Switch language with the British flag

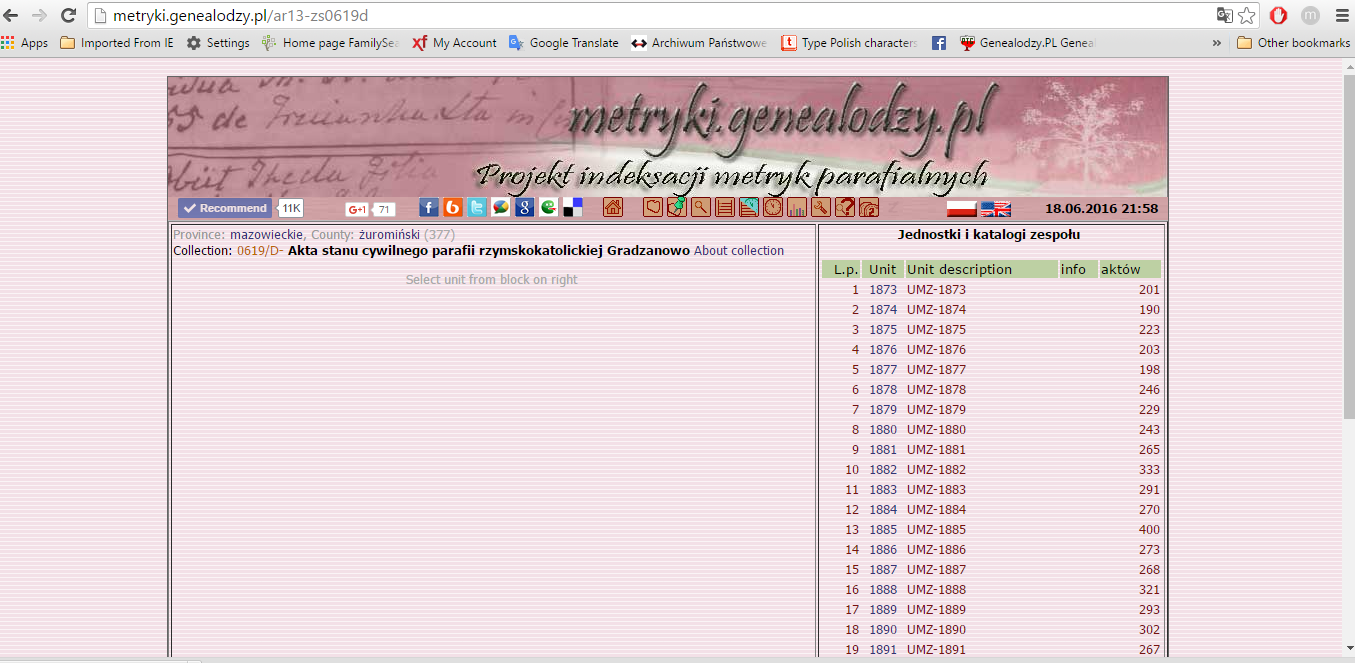click(995, 209)
